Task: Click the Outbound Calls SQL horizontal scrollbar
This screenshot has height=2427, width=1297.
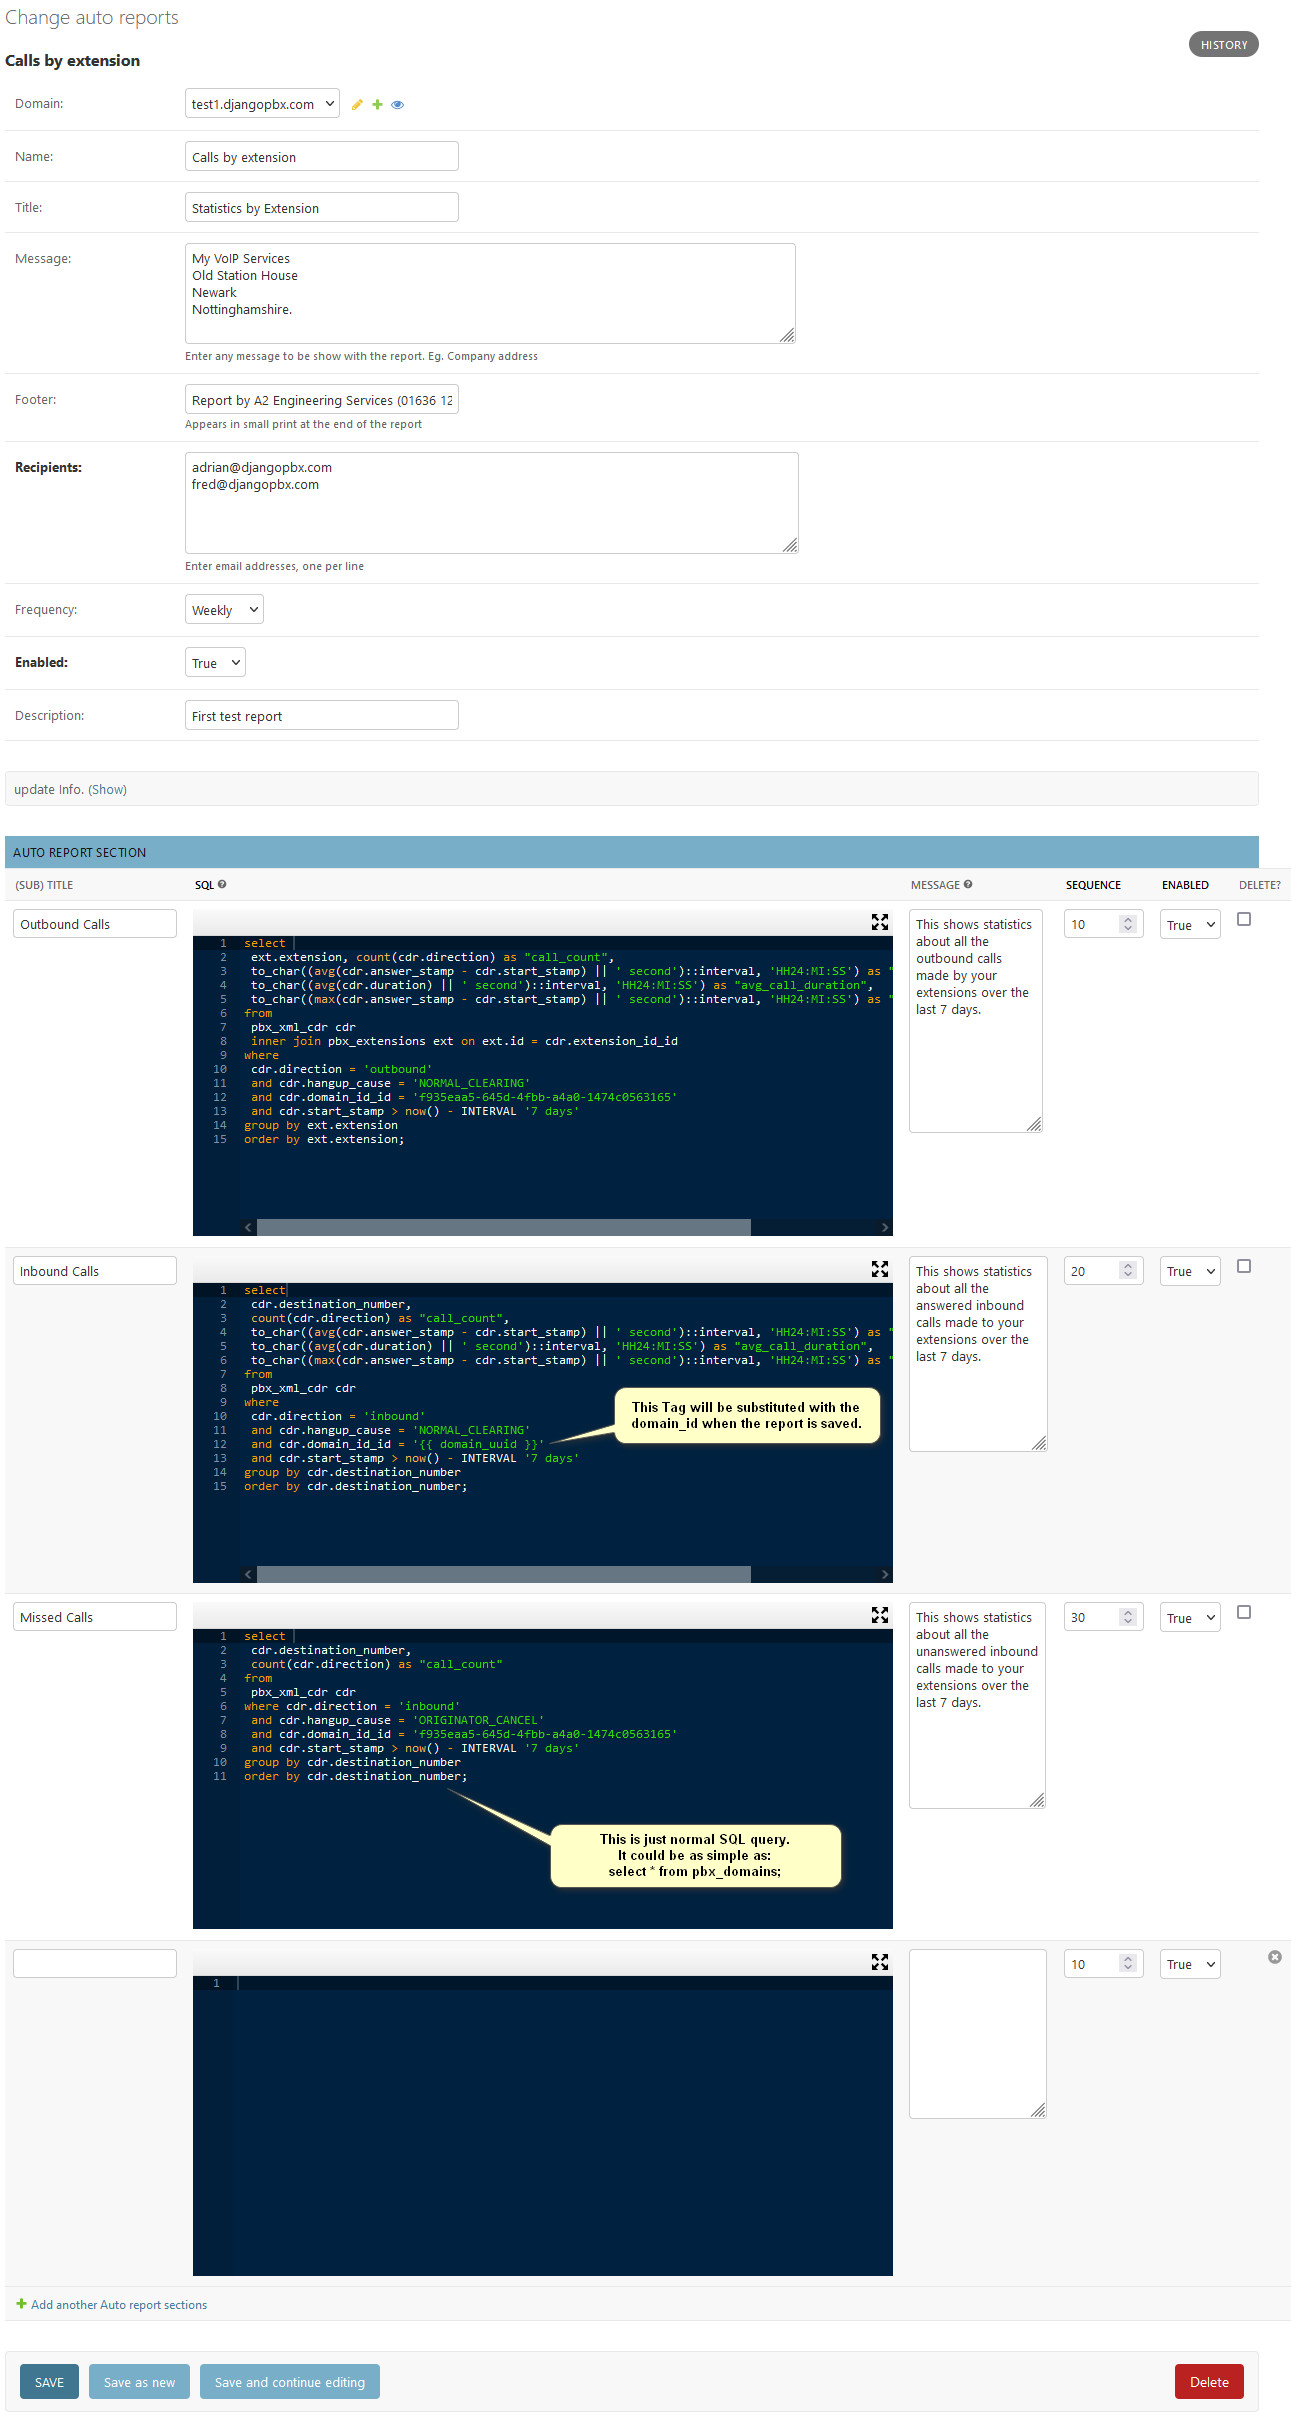Action: (x=503, y=1227)
